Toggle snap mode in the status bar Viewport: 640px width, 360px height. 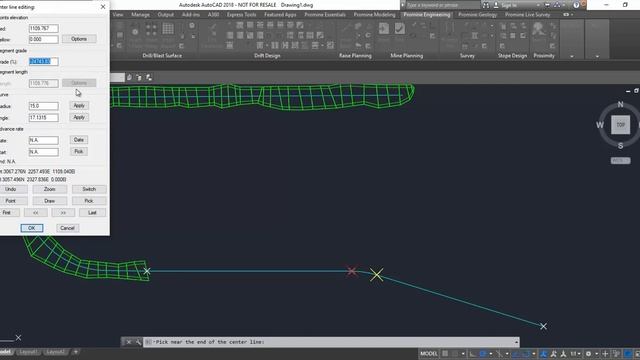[454, 353]
